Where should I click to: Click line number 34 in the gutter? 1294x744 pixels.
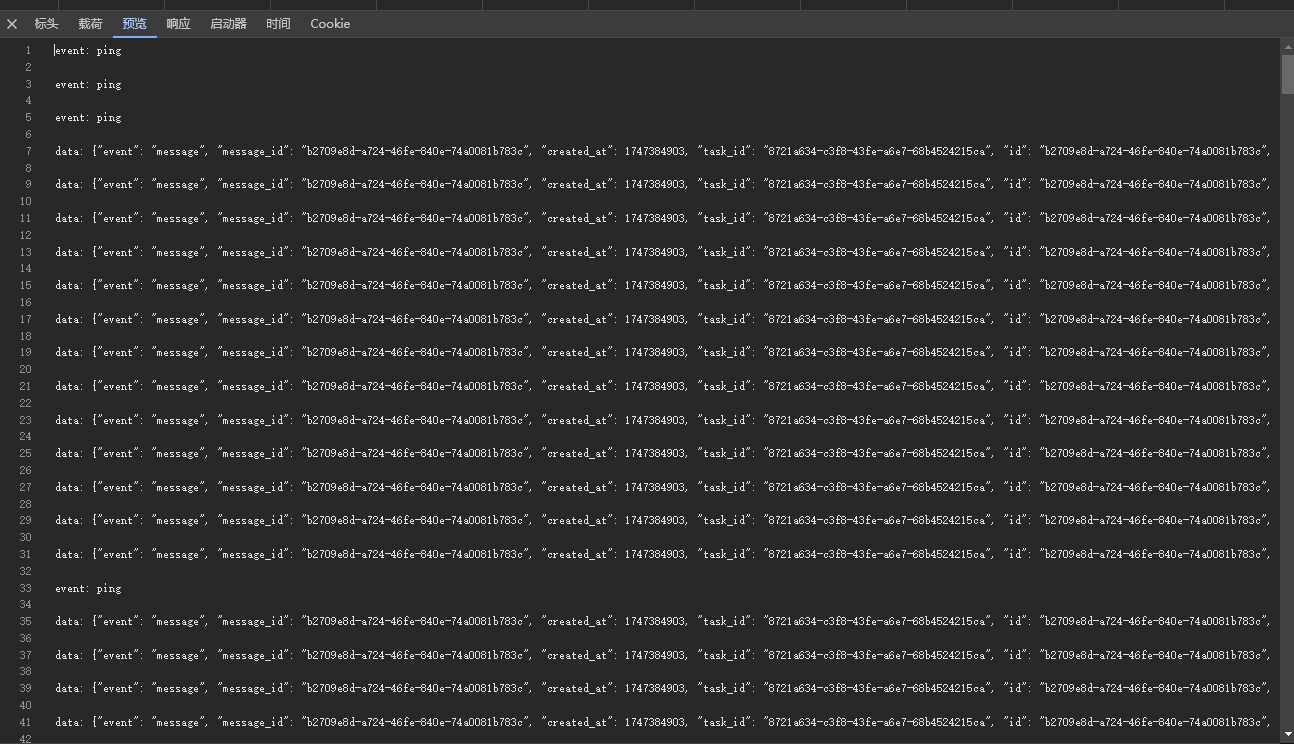click(26, 605)
